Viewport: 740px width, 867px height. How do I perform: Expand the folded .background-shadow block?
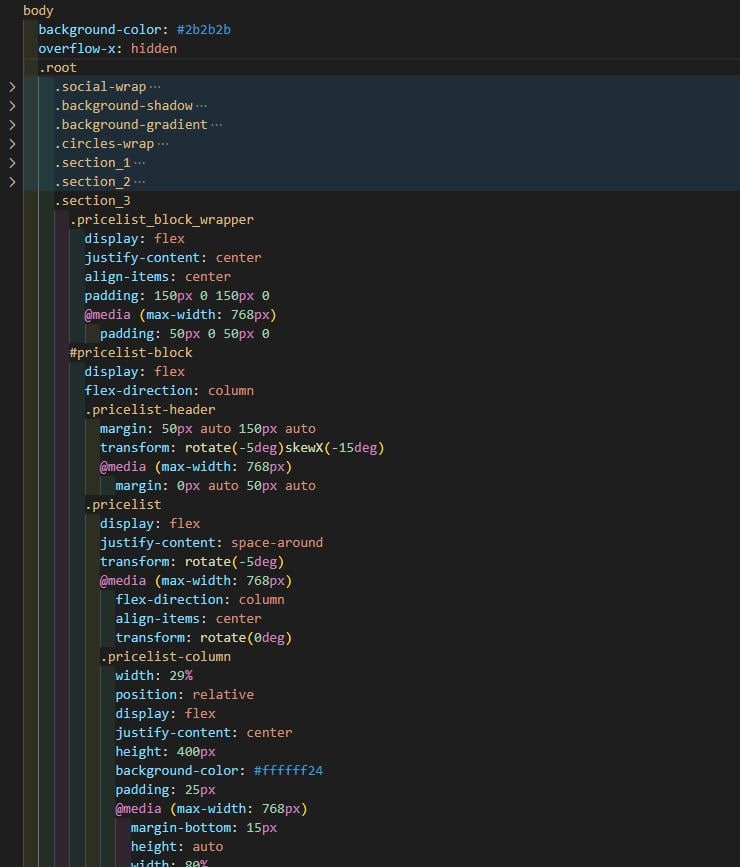tap(12, 106)
